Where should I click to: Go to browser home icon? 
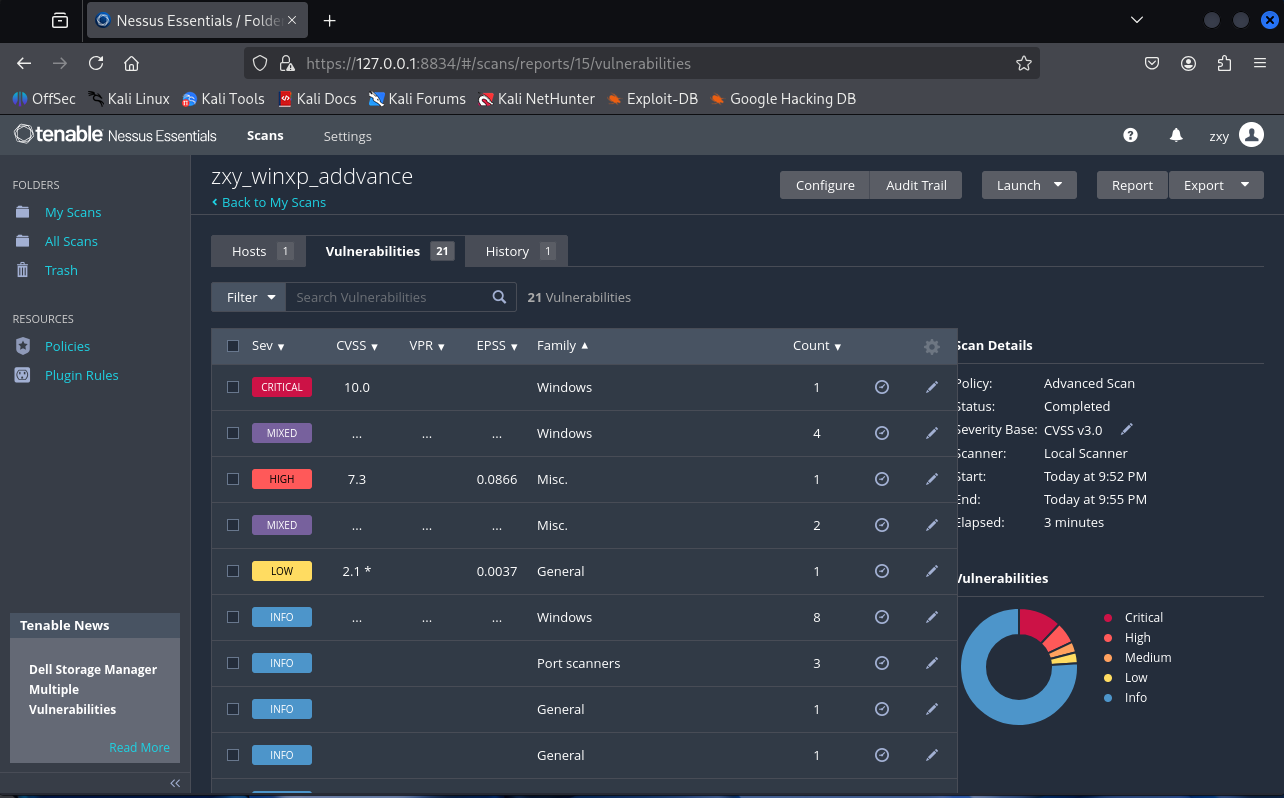coord(131,63)
